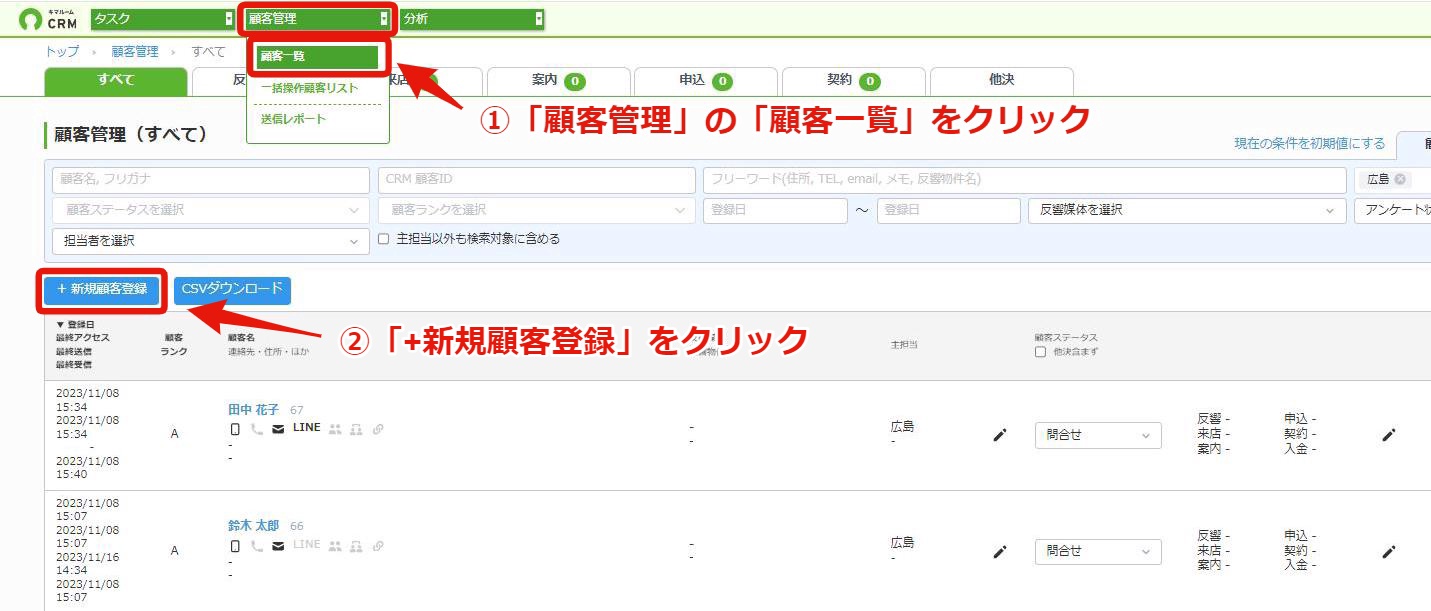Click the mobile phone icon for 田中 花子
Viewport: 1431px width, 611px height.
(x=235, y=429)
